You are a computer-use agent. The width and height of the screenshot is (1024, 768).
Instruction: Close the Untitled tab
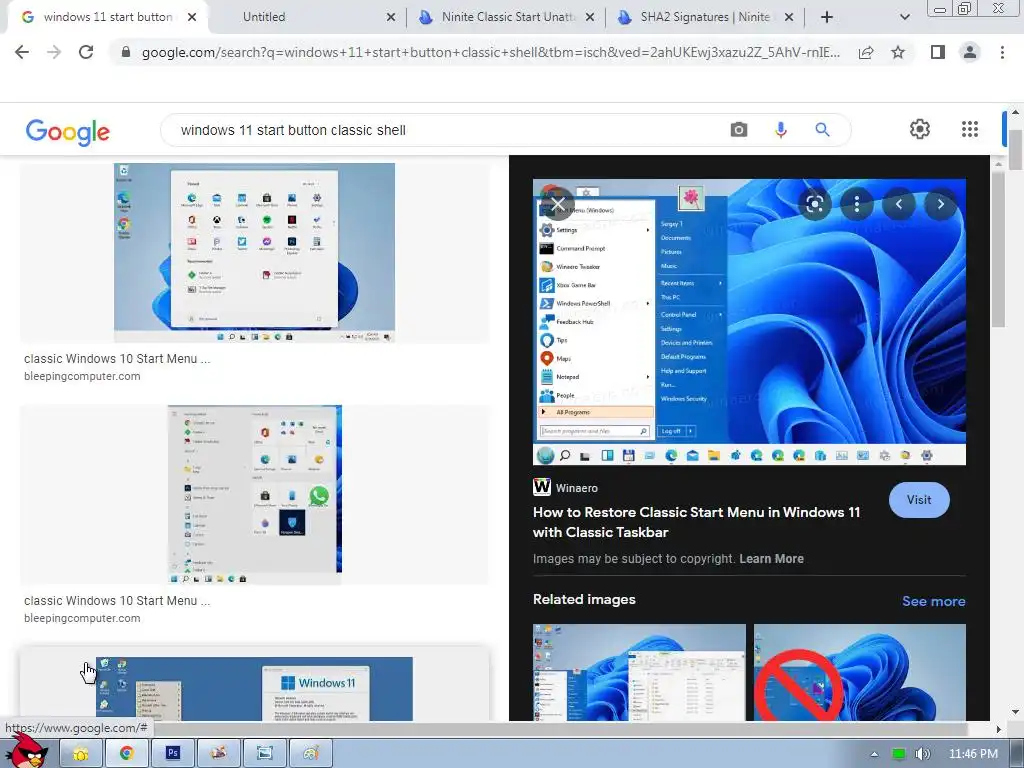click(x=391, y=17)
